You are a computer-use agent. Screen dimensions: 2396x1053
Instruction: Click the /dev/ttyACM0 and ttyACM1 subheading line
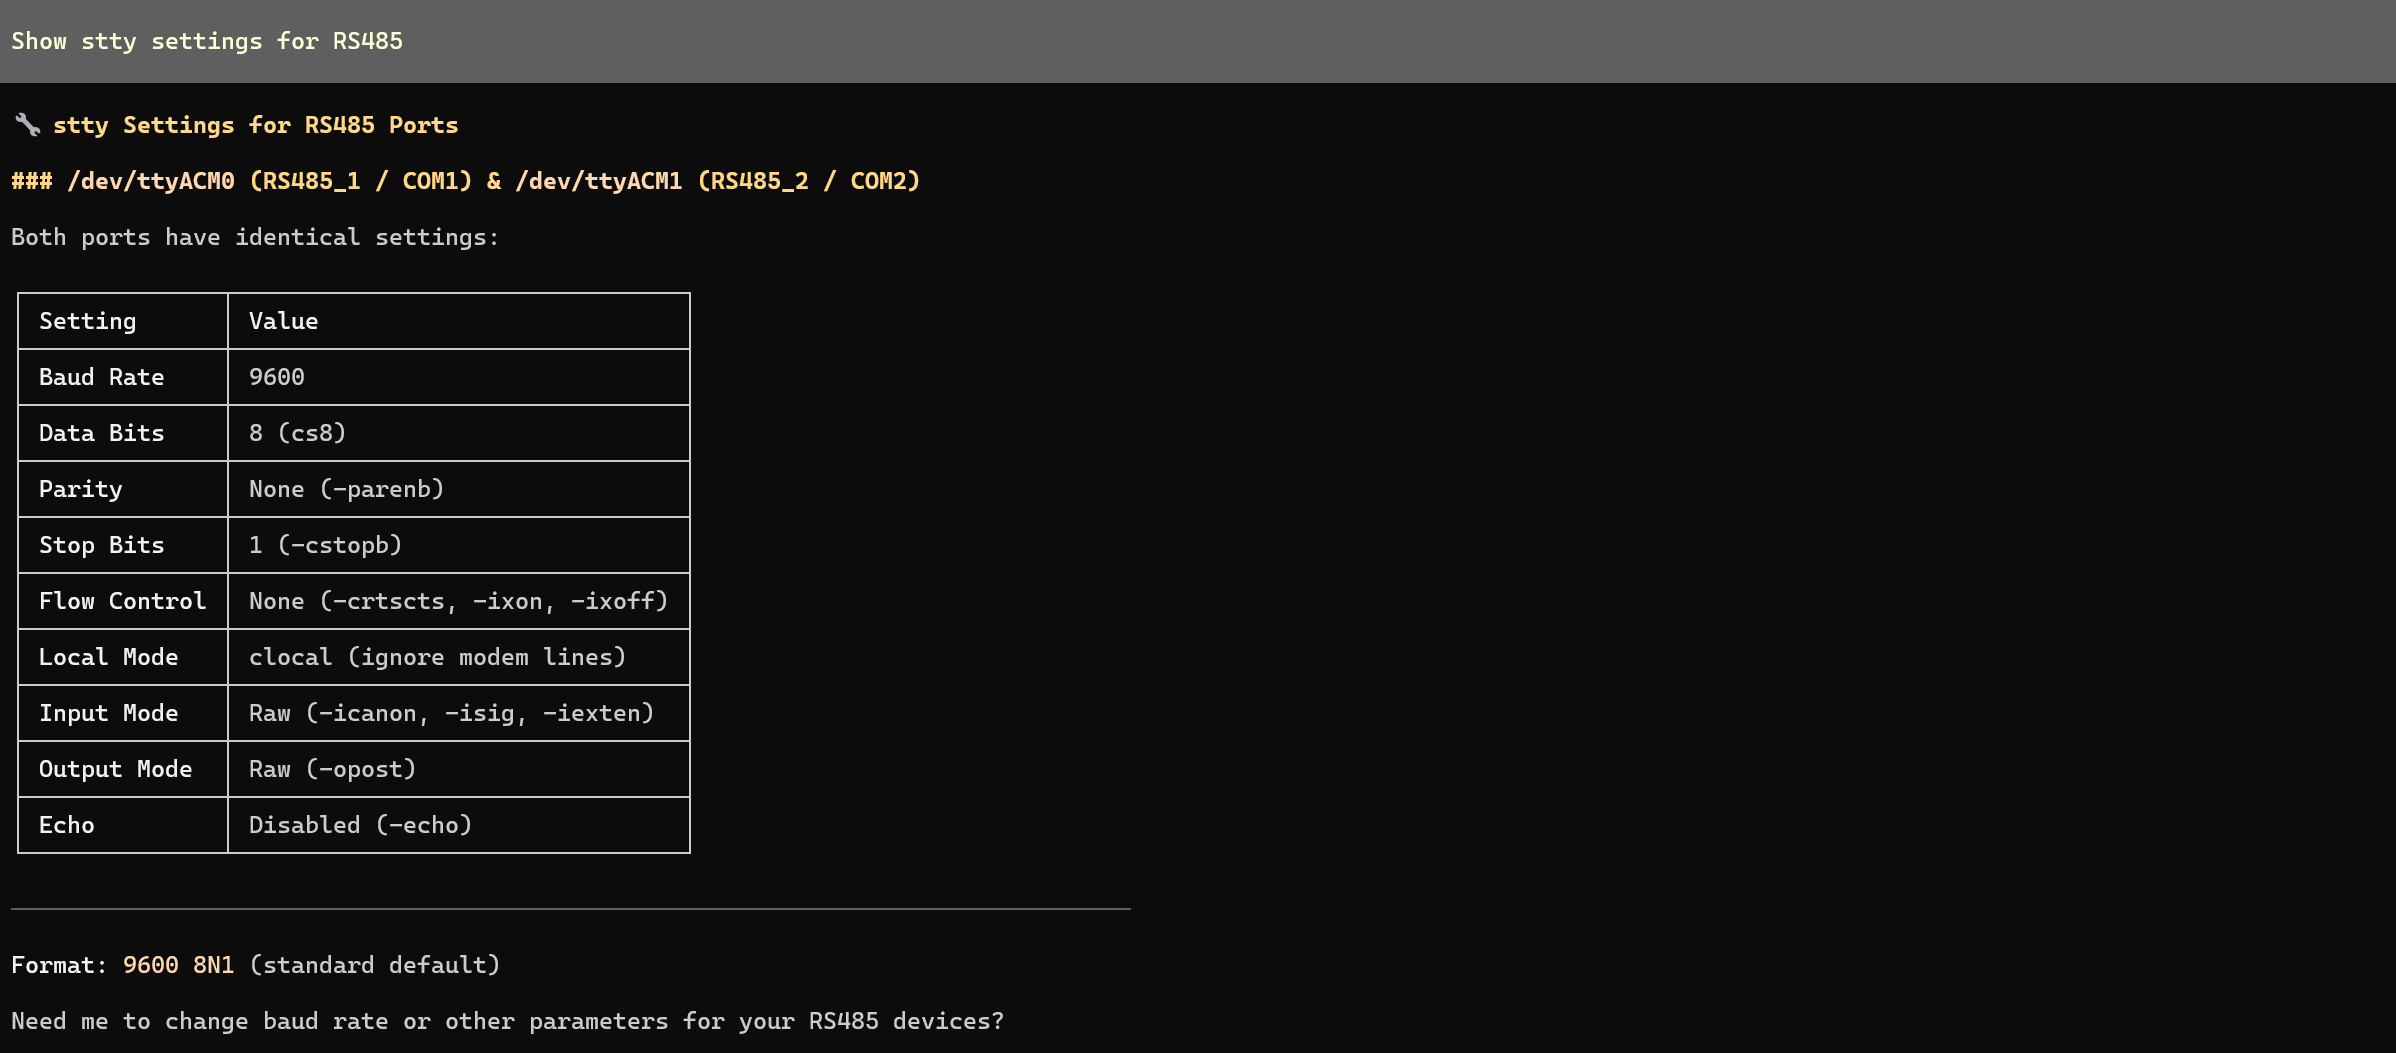pos(465,181)
